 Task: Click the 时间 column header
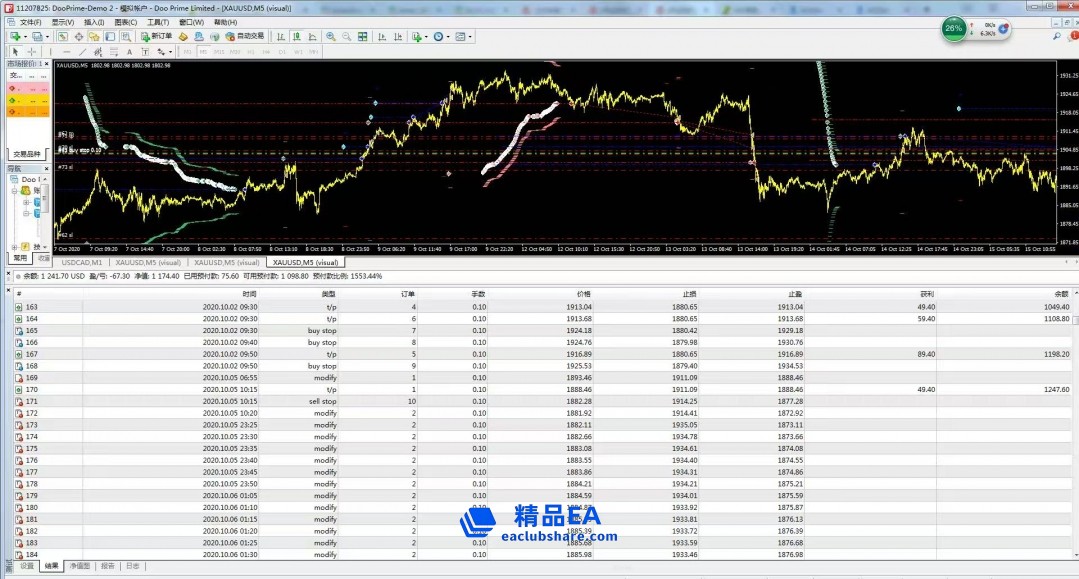click(x=249, y=294)
